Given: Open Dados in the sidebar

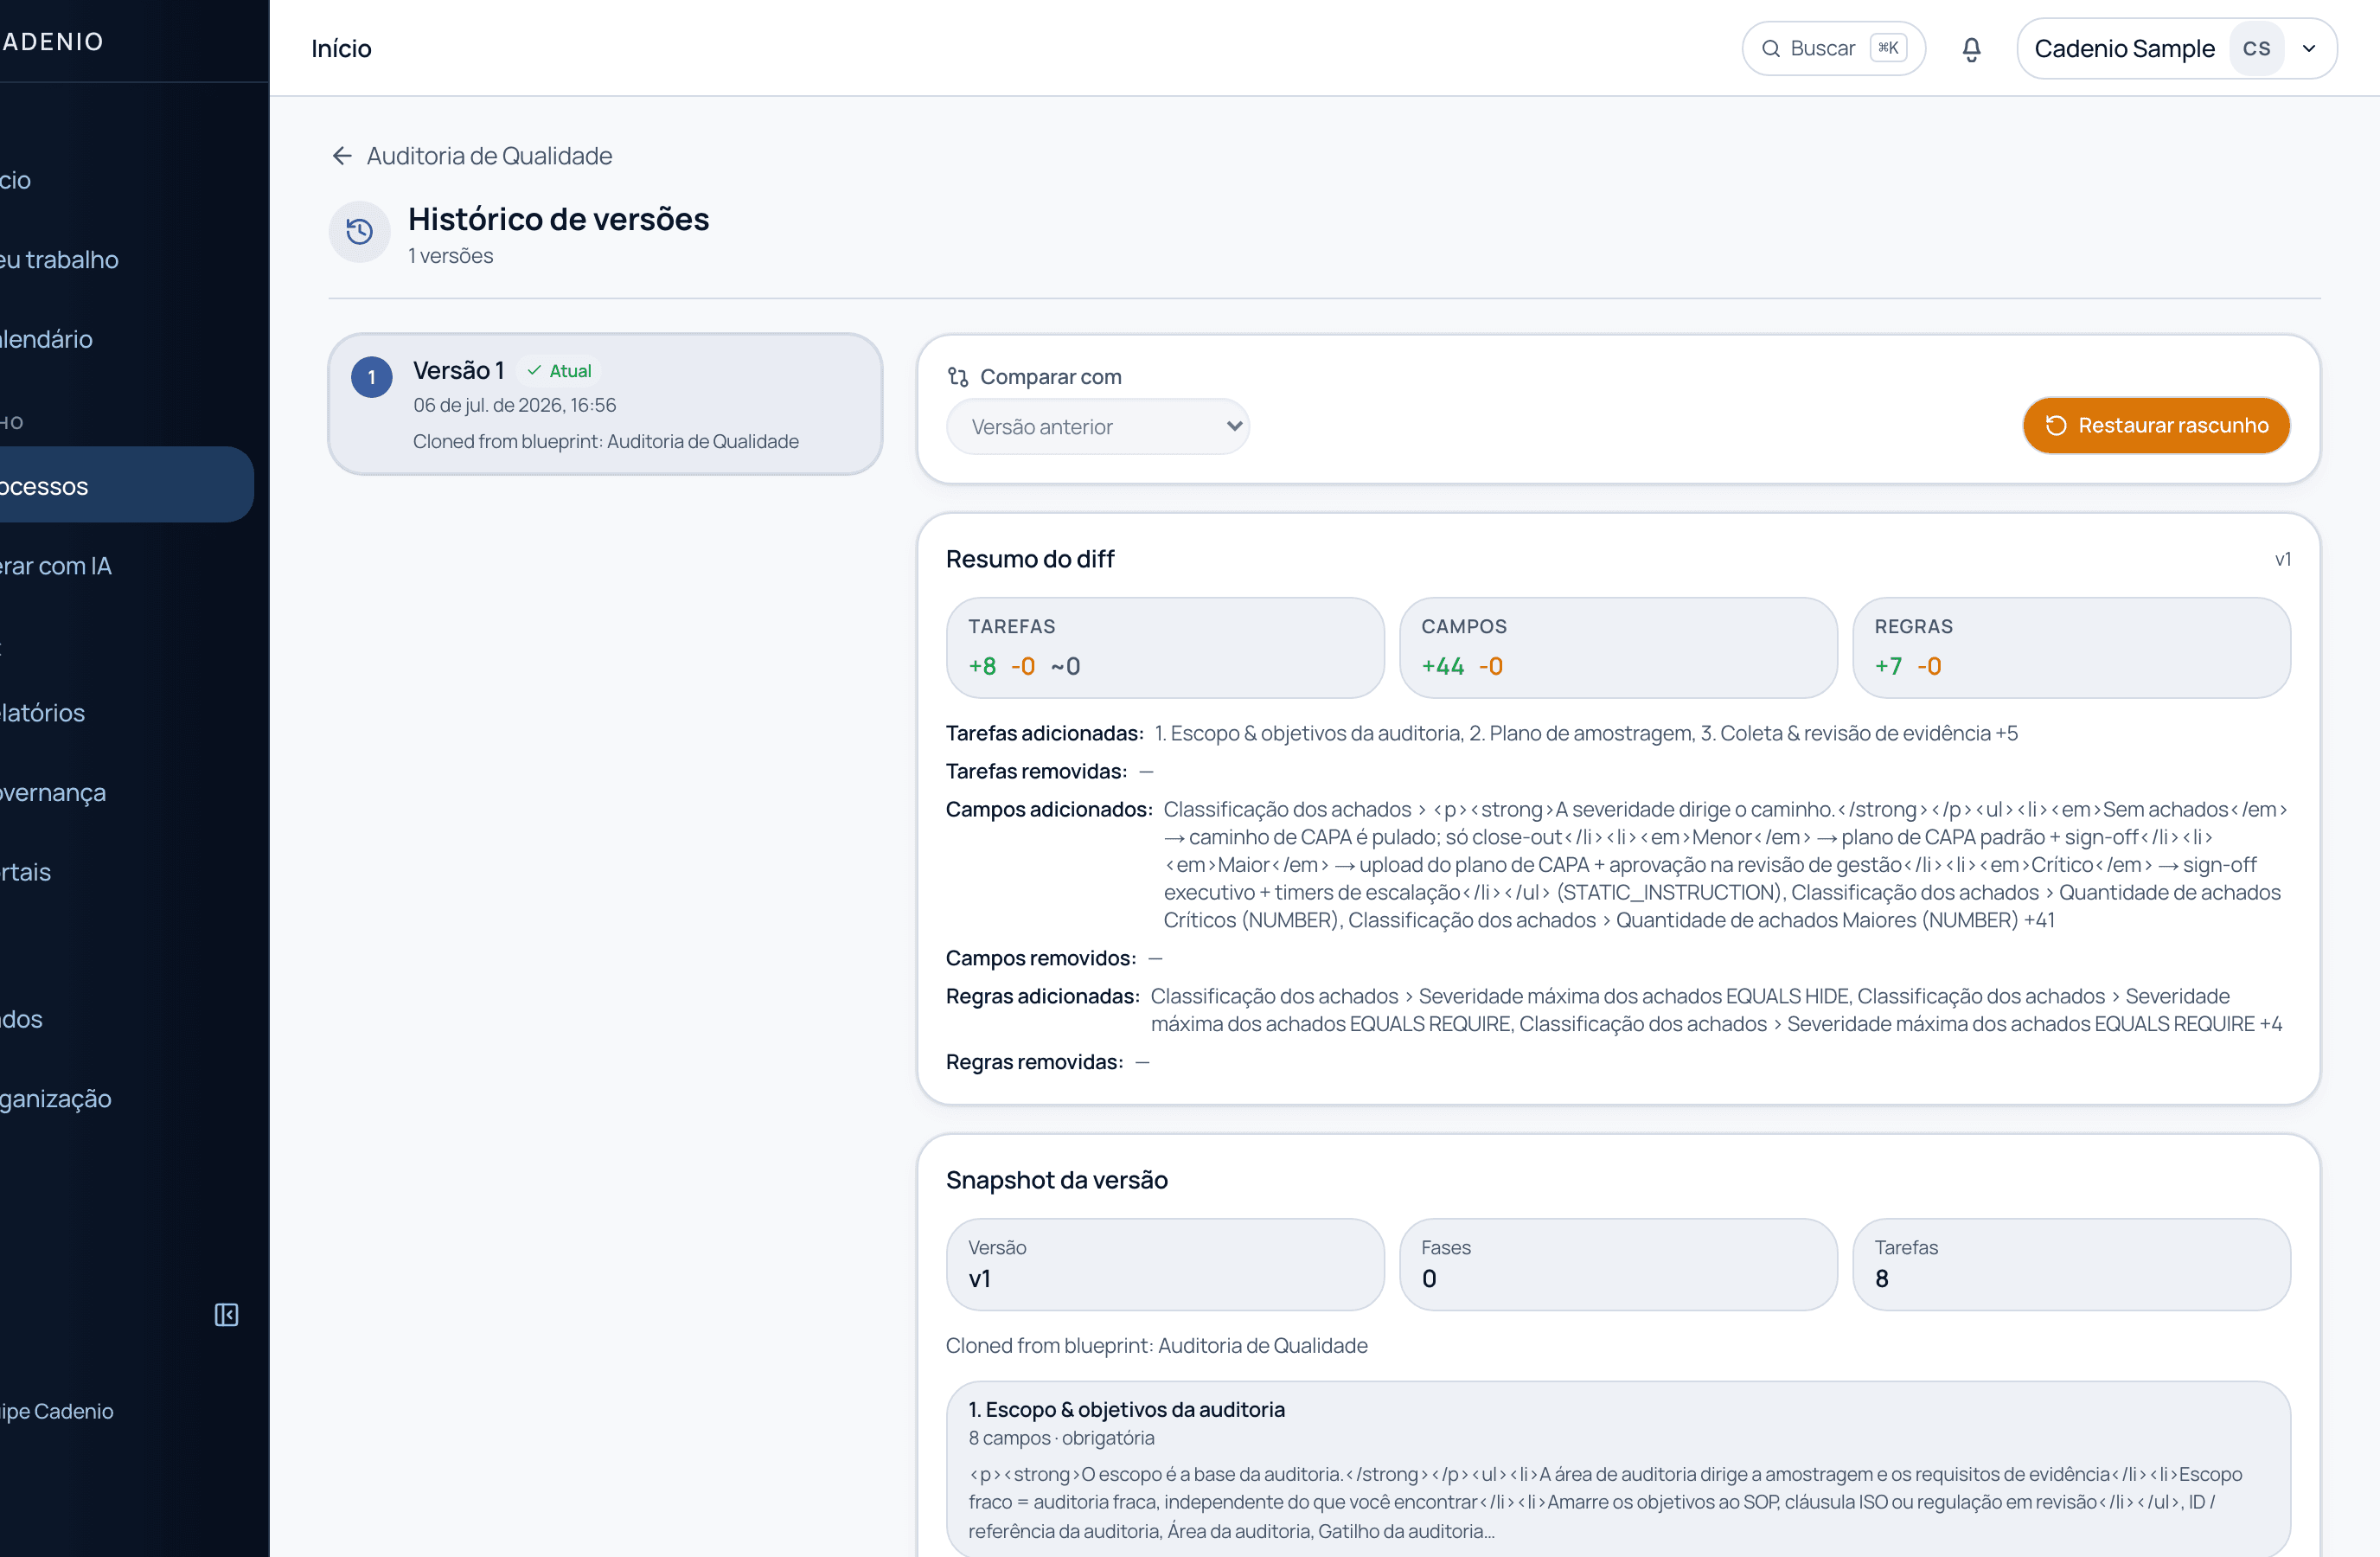Looking at the screenshot, I should [x=22, y=1019].
